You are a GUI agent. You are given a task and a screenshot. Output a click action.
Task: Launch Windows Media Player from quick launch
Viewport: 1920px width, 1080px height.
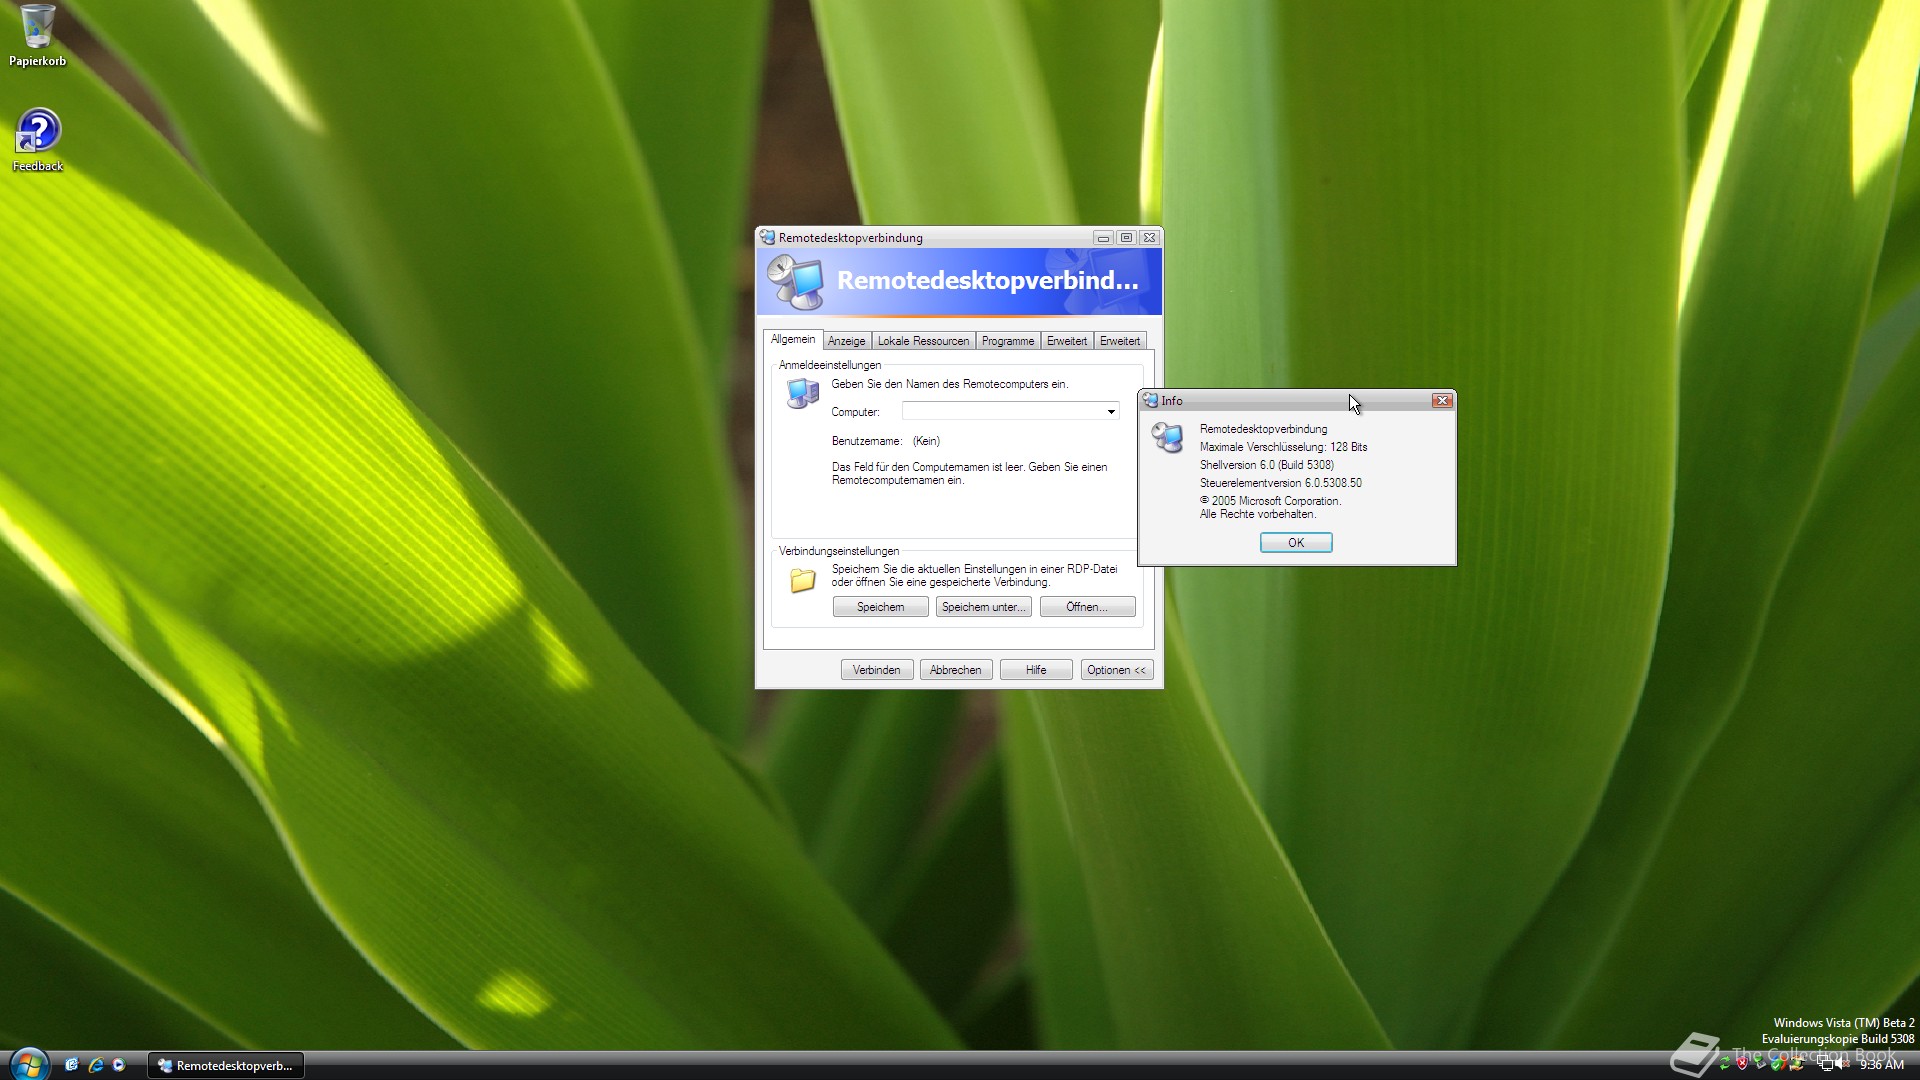(119, 1065)
